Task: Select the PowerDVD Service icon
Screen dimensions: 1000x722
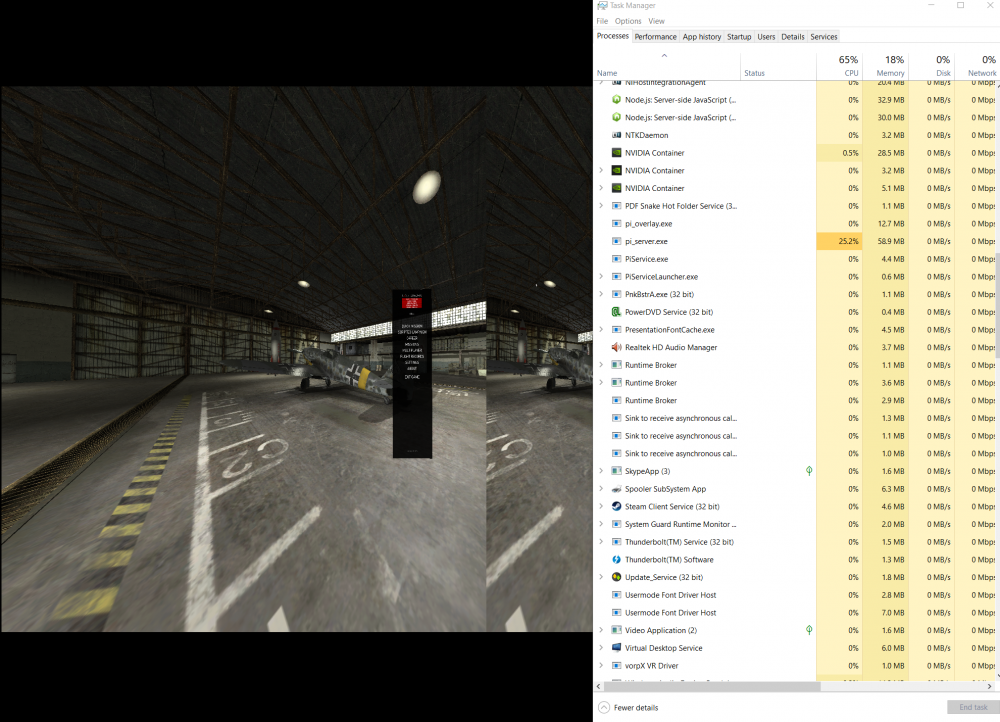Action: point(617,312)
